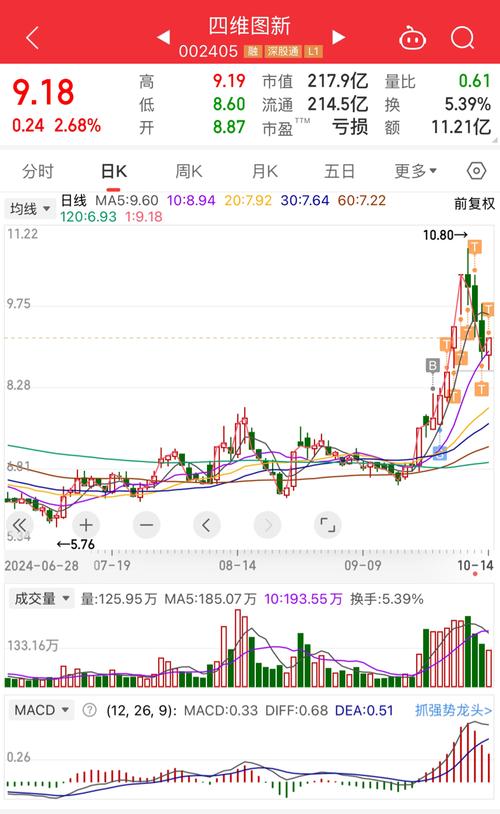Switch chart to fullscreen mode icon
The image size is (500, 814).
328,525
